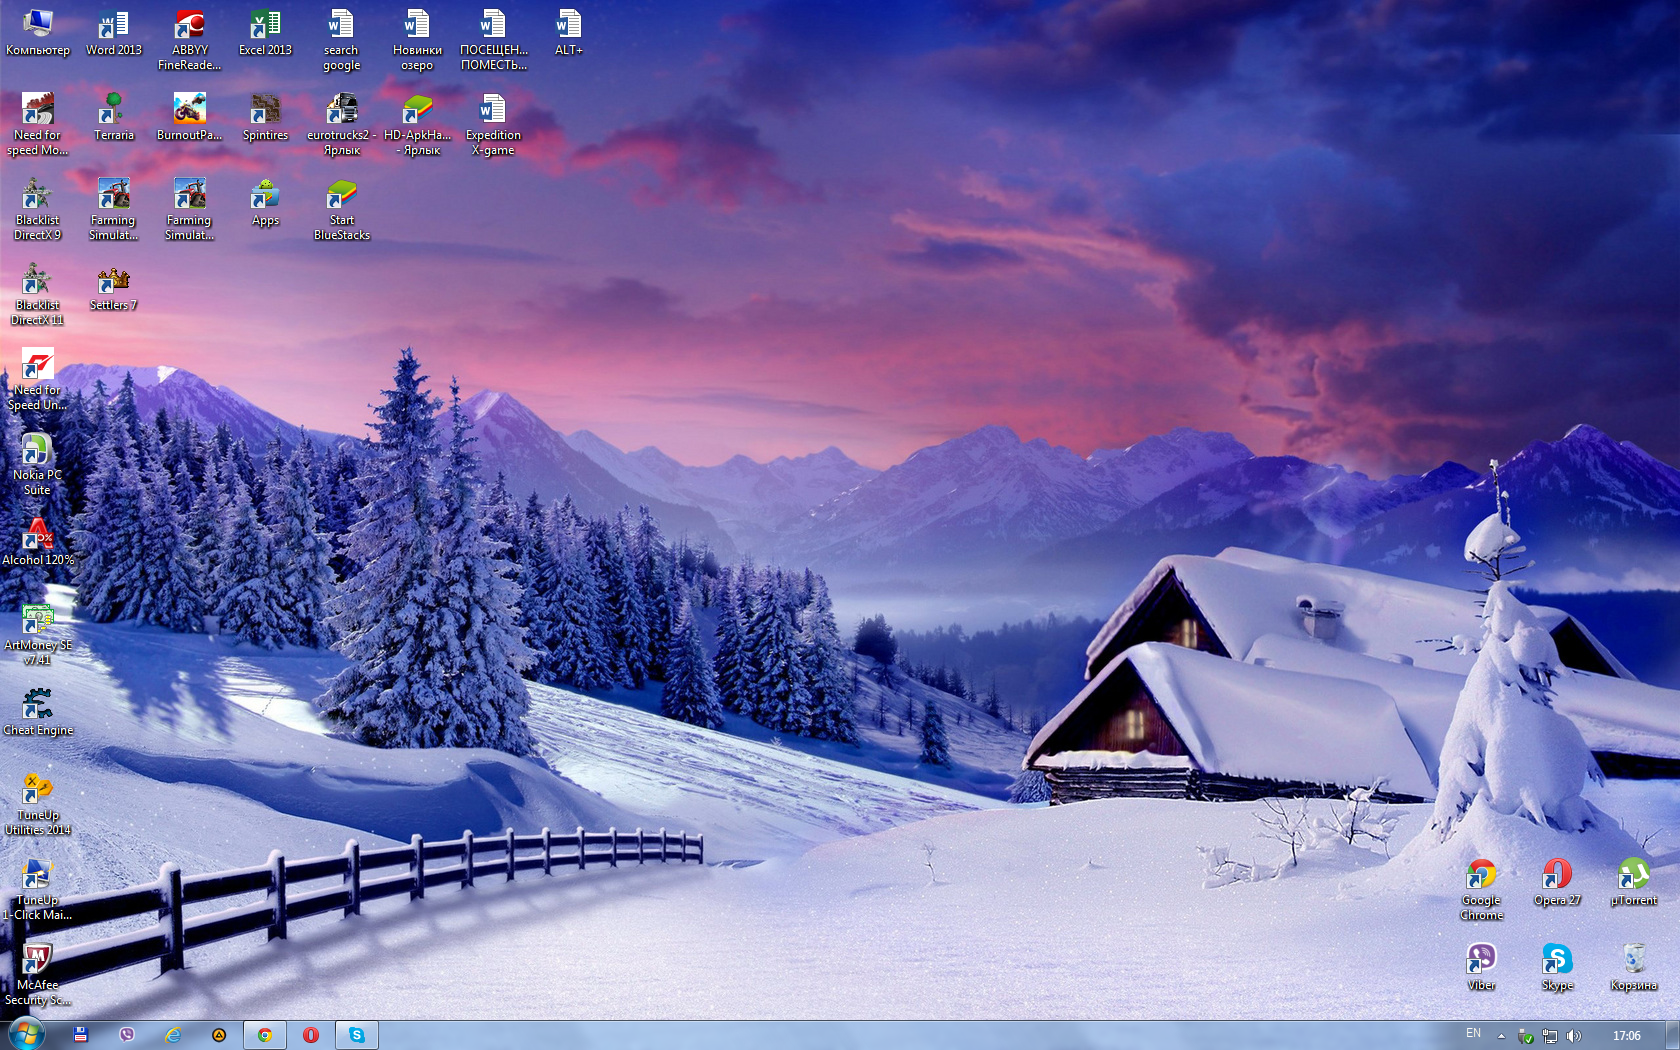Show hidden system tray icons
This screenshot has height=1050, width=1680.
pyautogui.click(x=1501, y=1036)
